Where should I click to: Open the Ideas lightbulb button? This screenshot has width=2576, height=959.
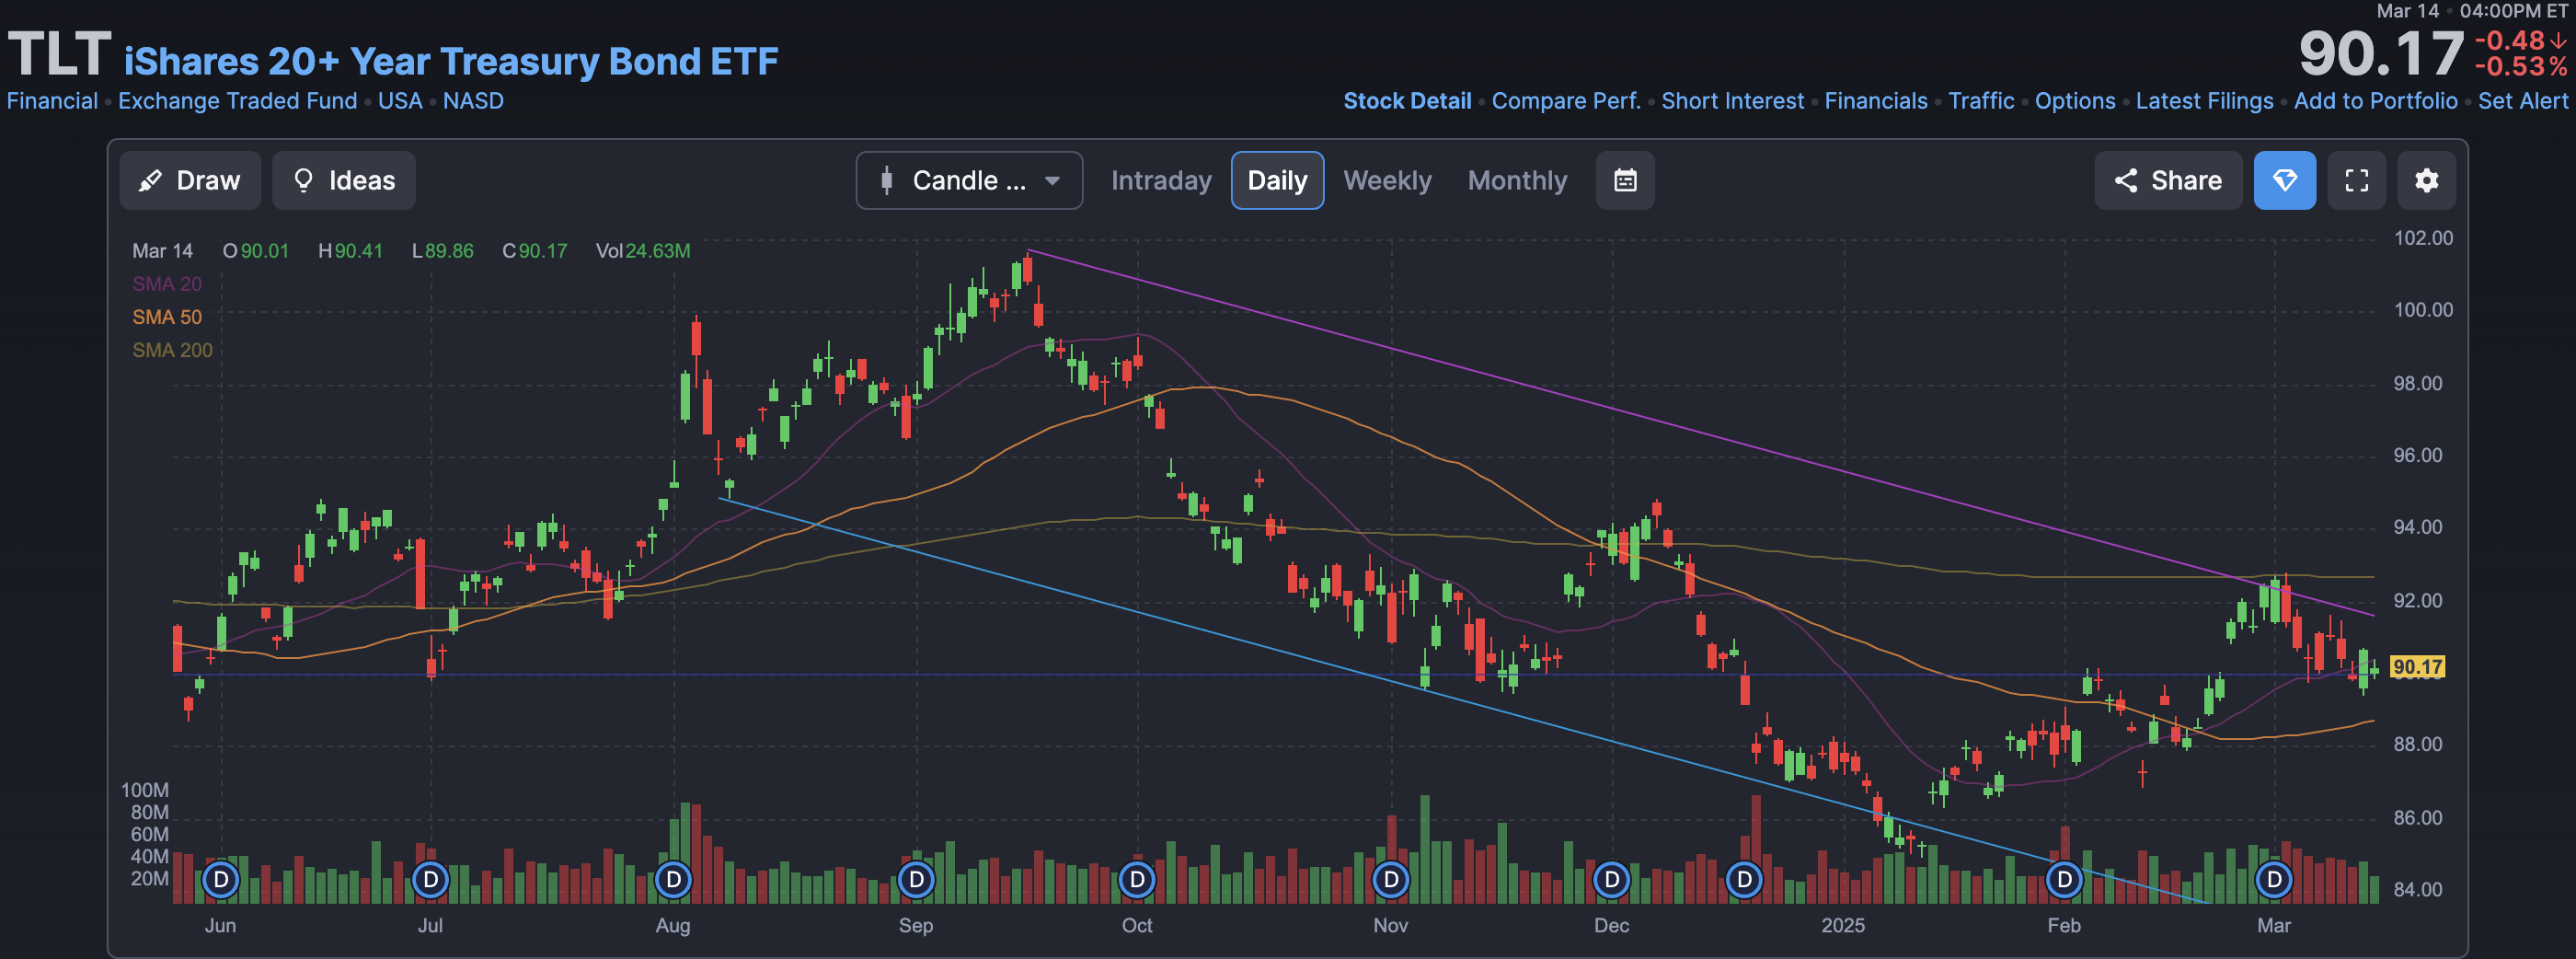coord(343,181)
